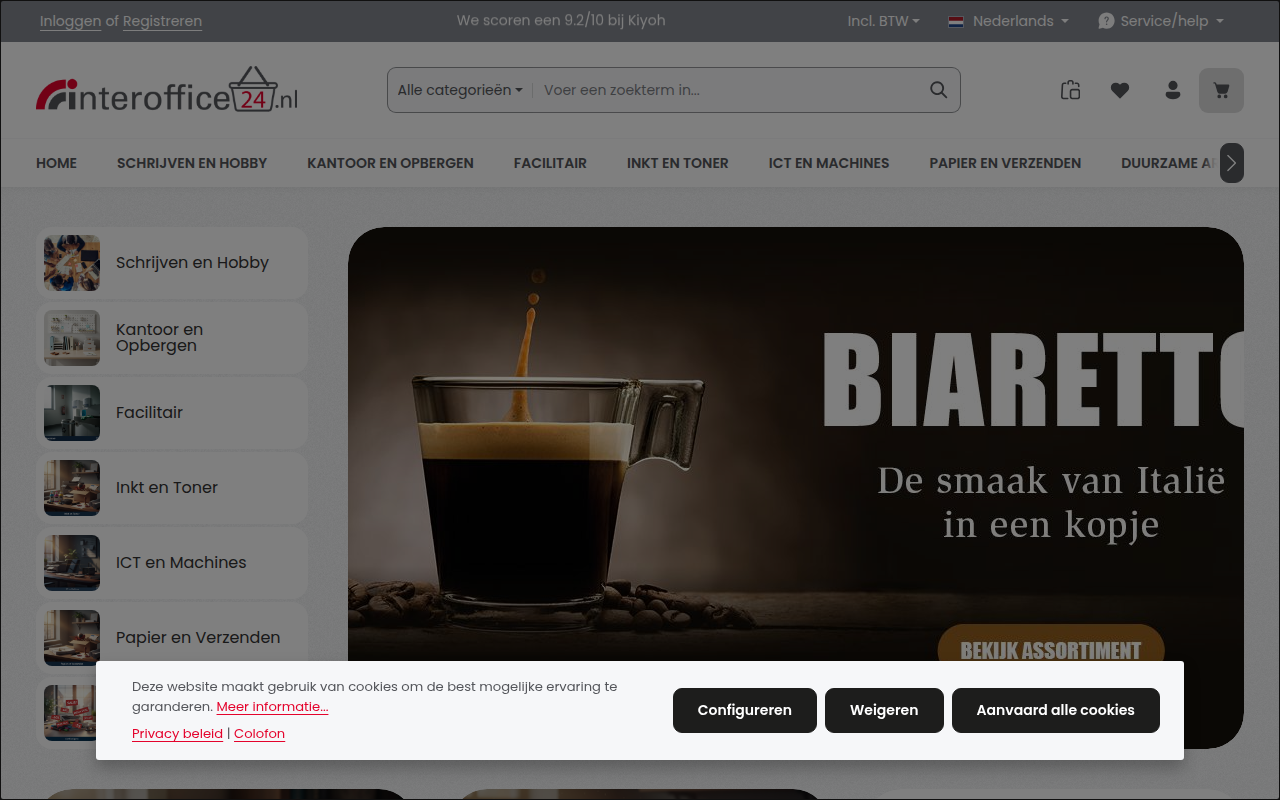Expand the Service/help dropdown menu
1280x800 pixels.
point(1161,21)
